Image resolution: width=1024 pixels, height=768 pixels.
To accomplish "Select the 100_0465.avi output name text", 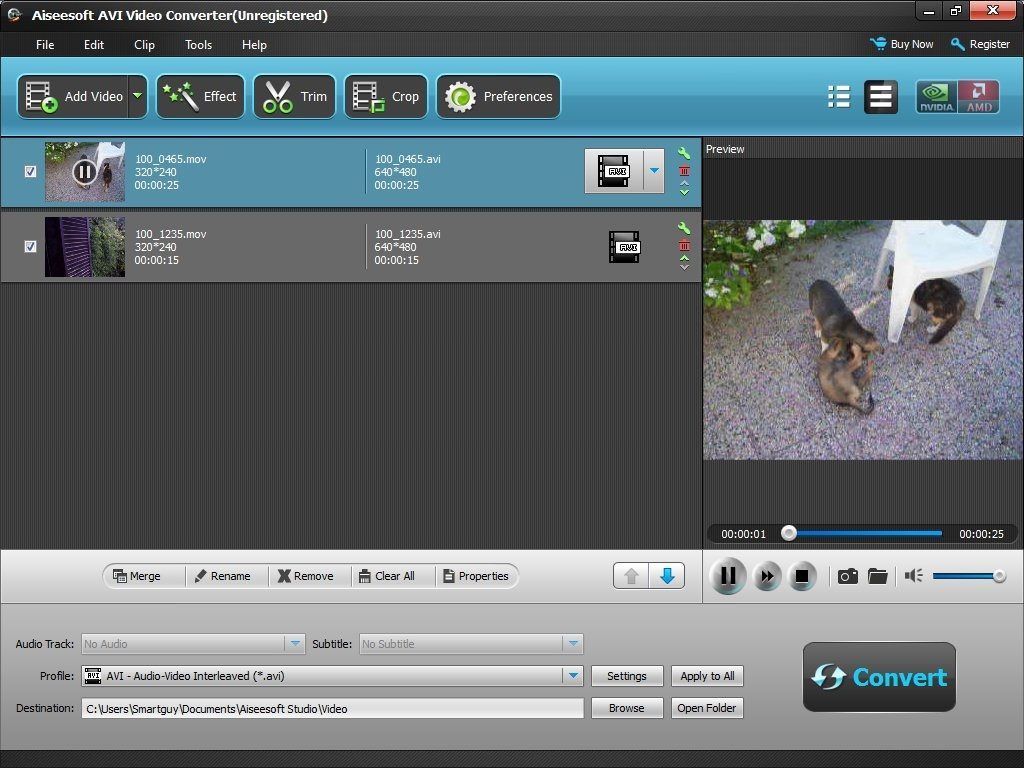I will point(408,159).
